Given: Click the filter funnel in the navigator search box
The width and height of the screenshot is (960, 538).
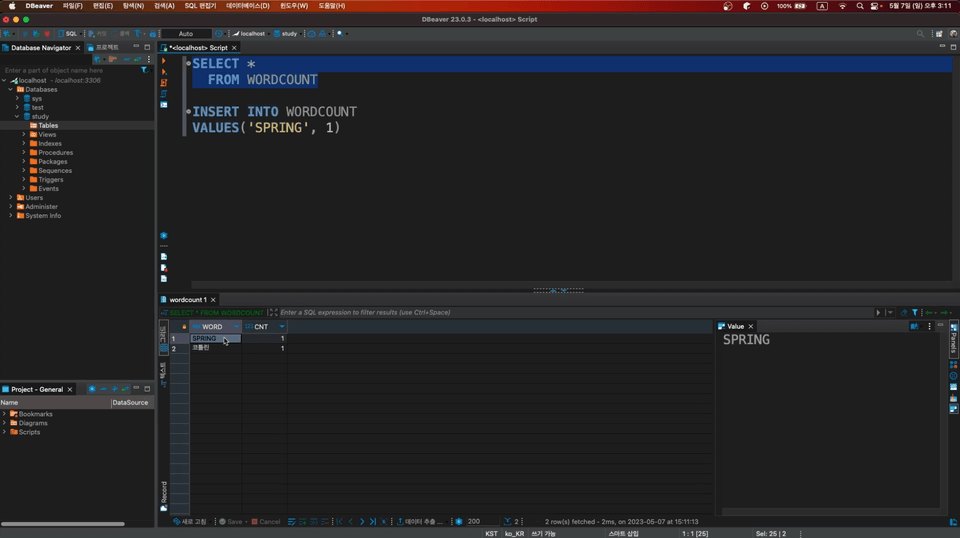Looking at the screenshot, I should pyautogui.click(x=144, y=70).
